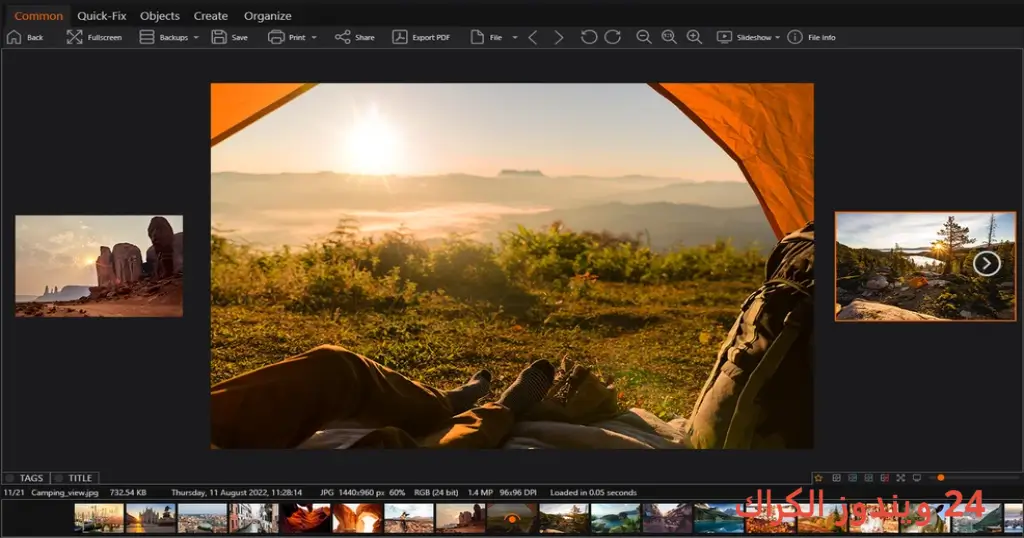The width and height of the screenshot is (1024, 538).
Task: Switch to the Quick-Fix tab
Action: 102,16
